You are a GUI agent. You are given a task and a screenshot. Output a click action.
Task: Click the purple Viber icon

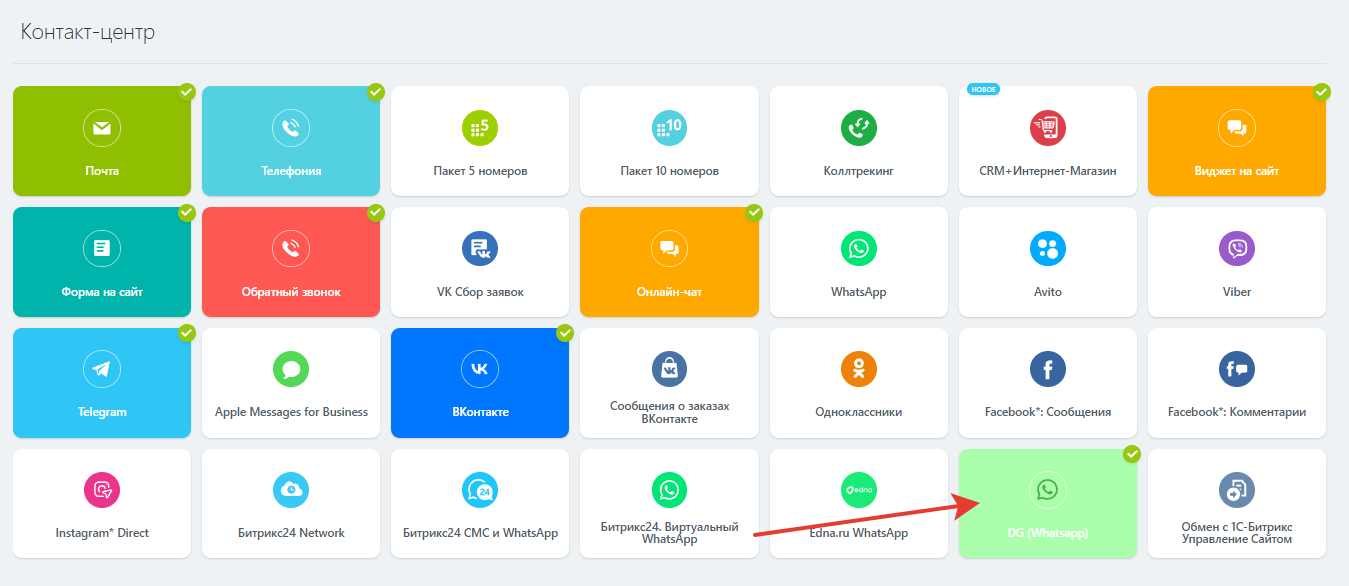[x=1236, y=249]
